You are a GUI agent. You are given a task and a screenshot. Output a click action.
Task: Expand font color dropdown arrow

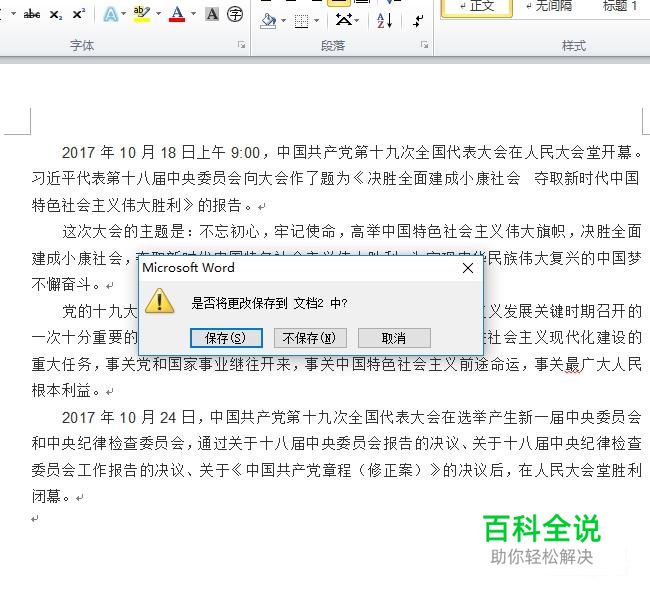193,14
